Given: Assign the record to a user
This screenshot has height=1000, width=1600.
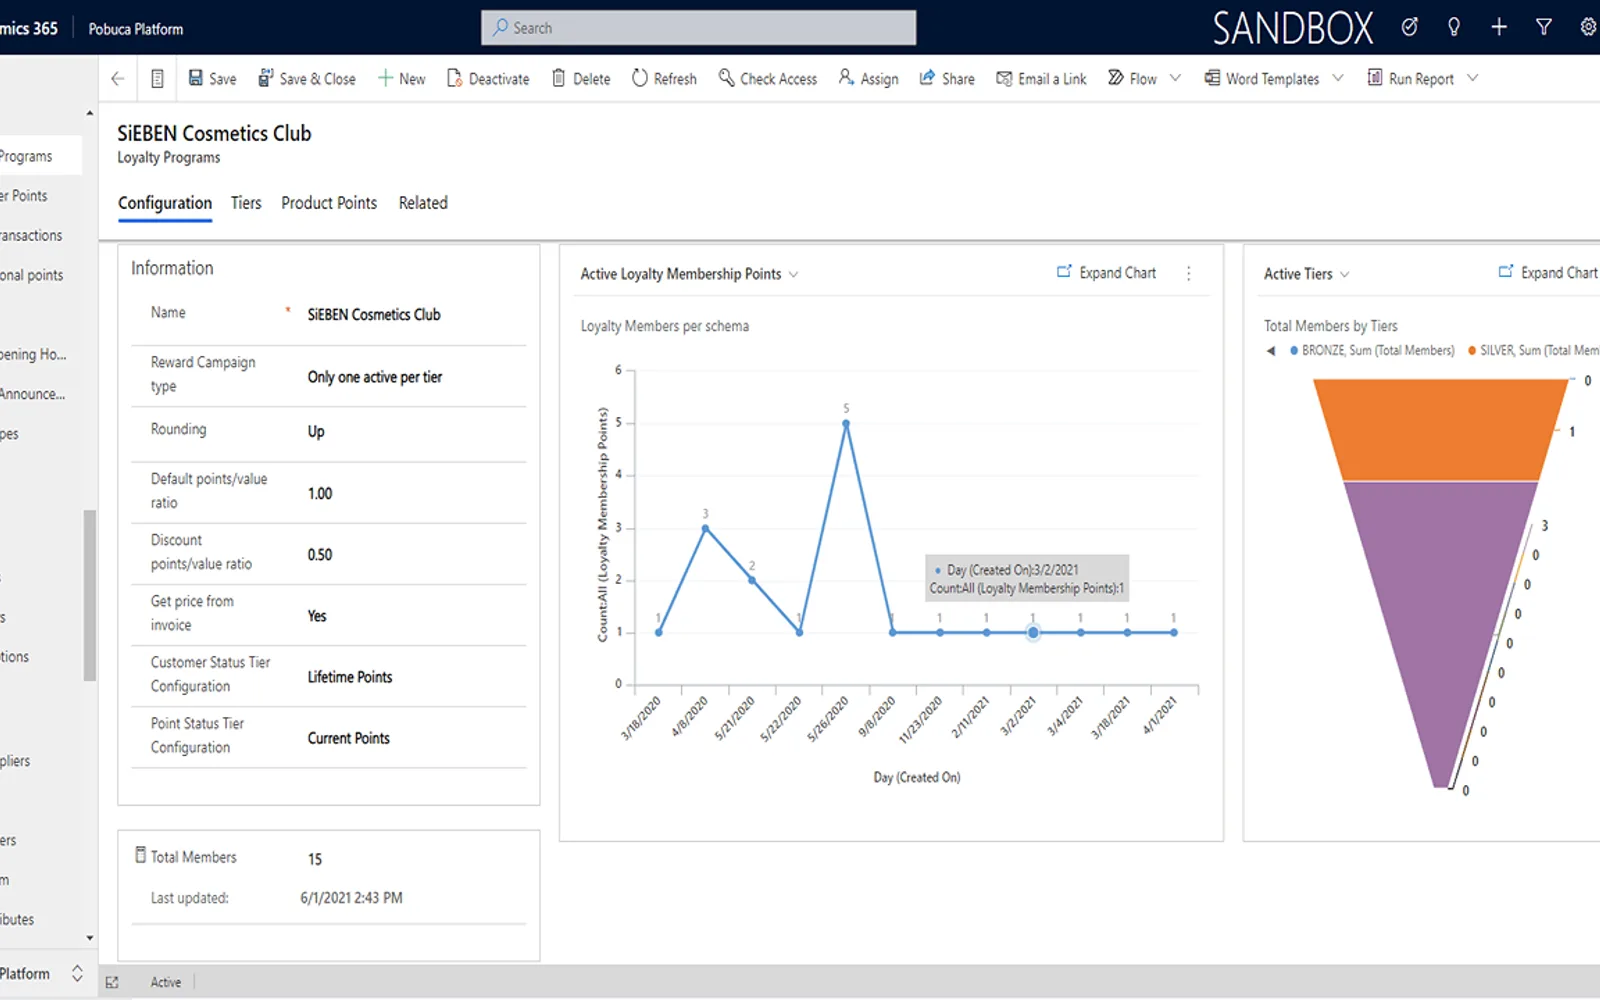Looking at the screenshot, I should [868, 78].
